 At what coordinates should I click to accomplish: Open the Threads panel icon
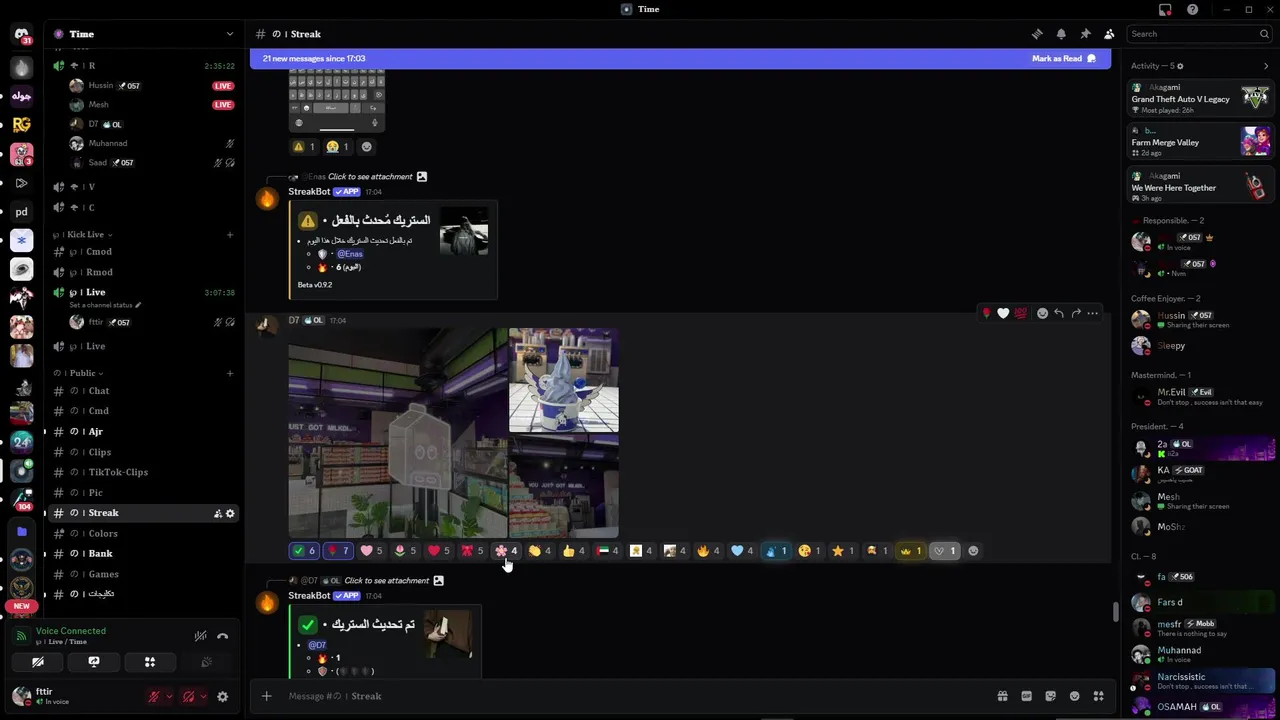pos(1037,34)
